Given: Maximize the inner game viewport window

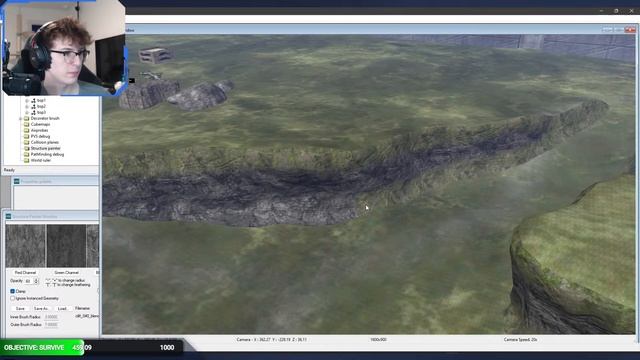Looking at the screenshot, I should 619,30.
